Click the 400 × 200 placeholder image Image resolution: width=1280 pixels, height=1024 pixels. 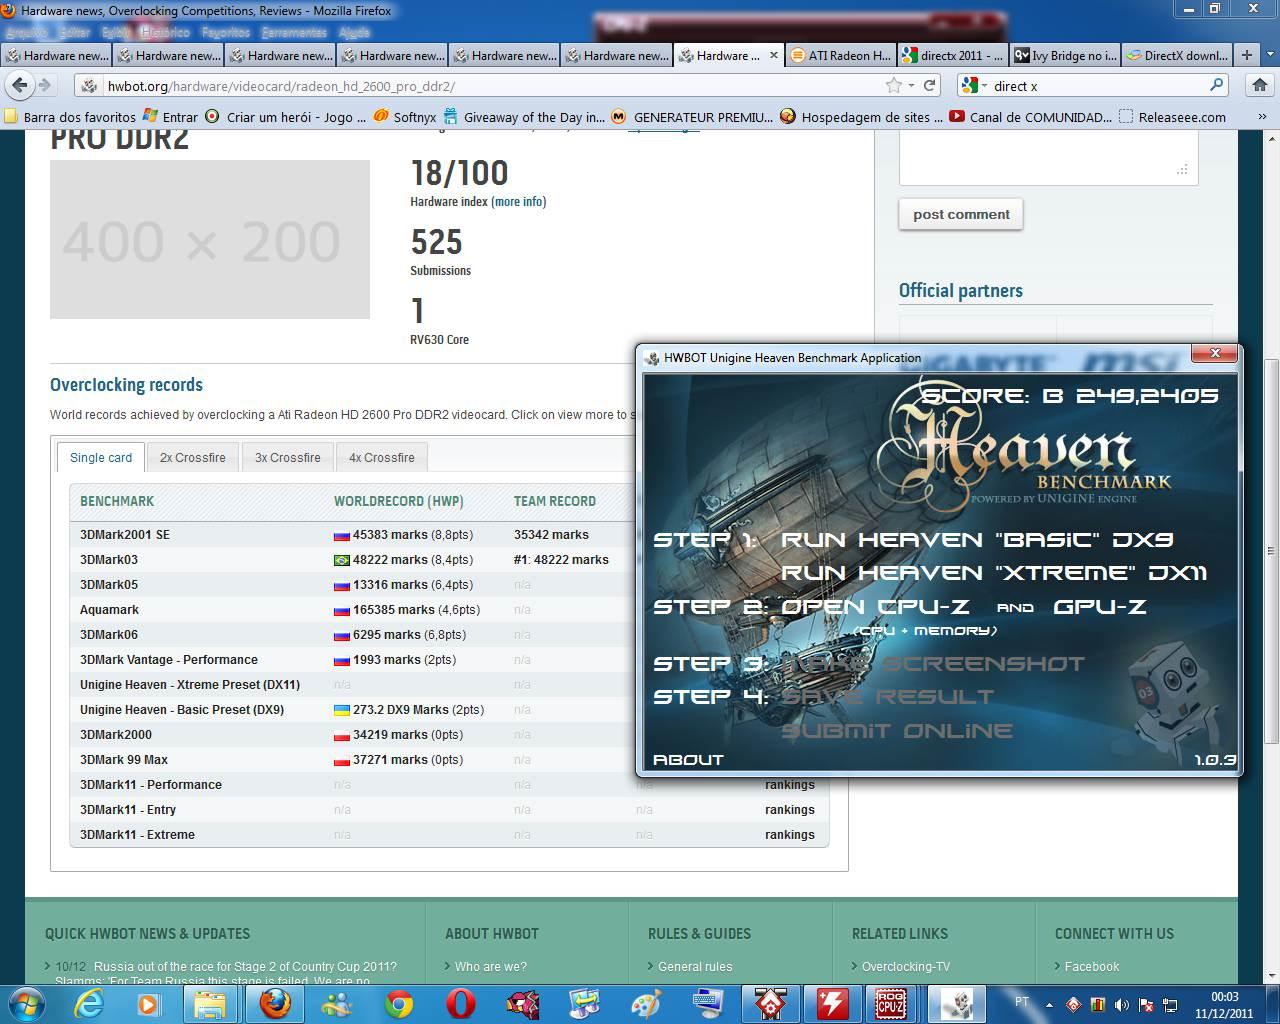pyautogui.click(x=210, y=239)
